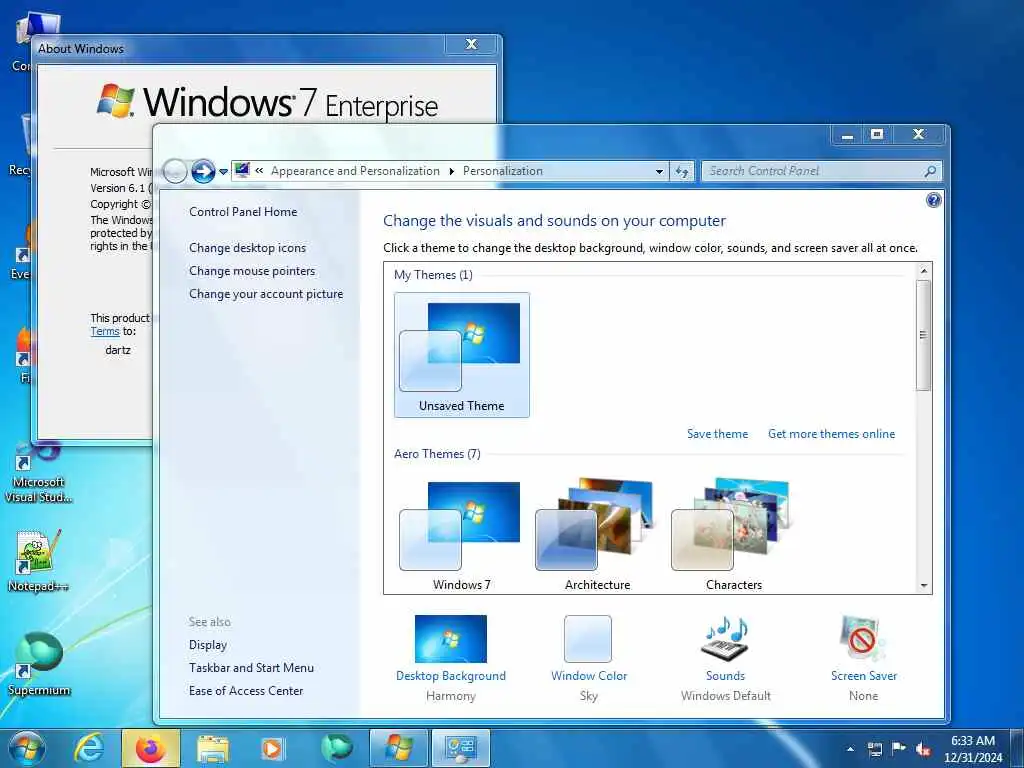Click the Sounds label link
The image size is (1024, 768).
click(x=725, y=676)
